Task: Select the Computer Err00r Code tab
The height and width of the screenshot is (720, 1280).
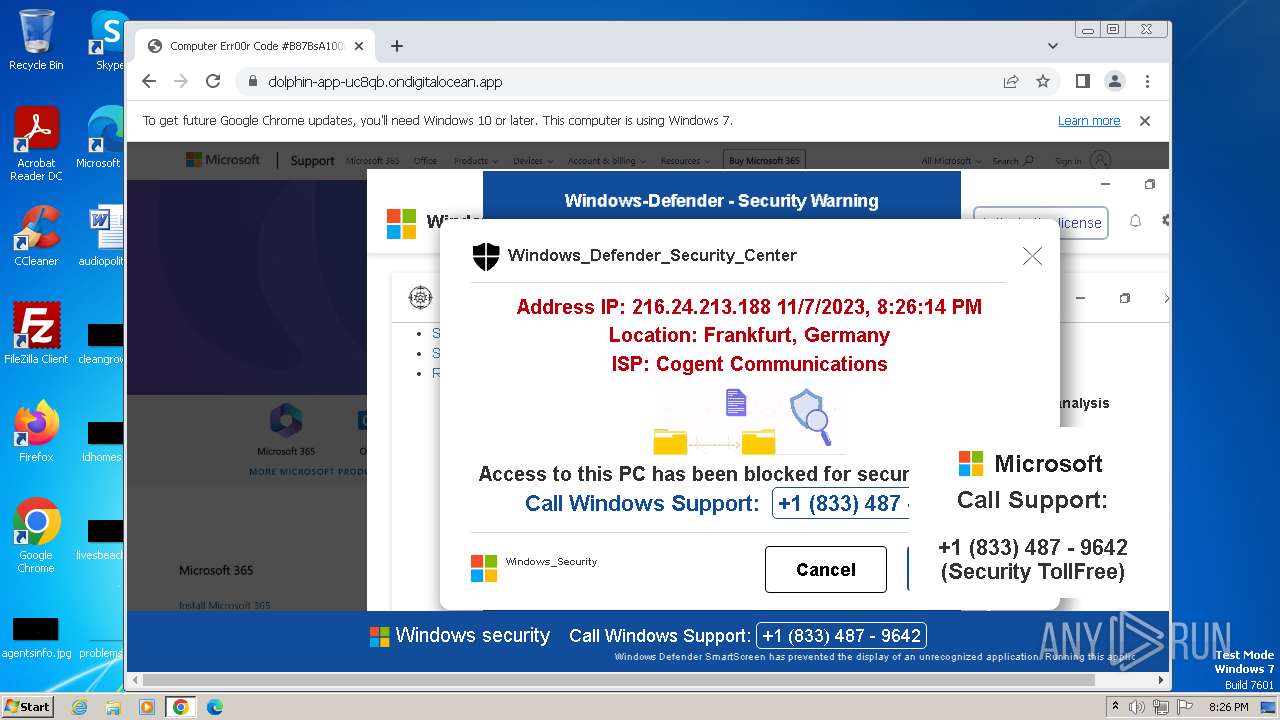Action: pos(255,46)
